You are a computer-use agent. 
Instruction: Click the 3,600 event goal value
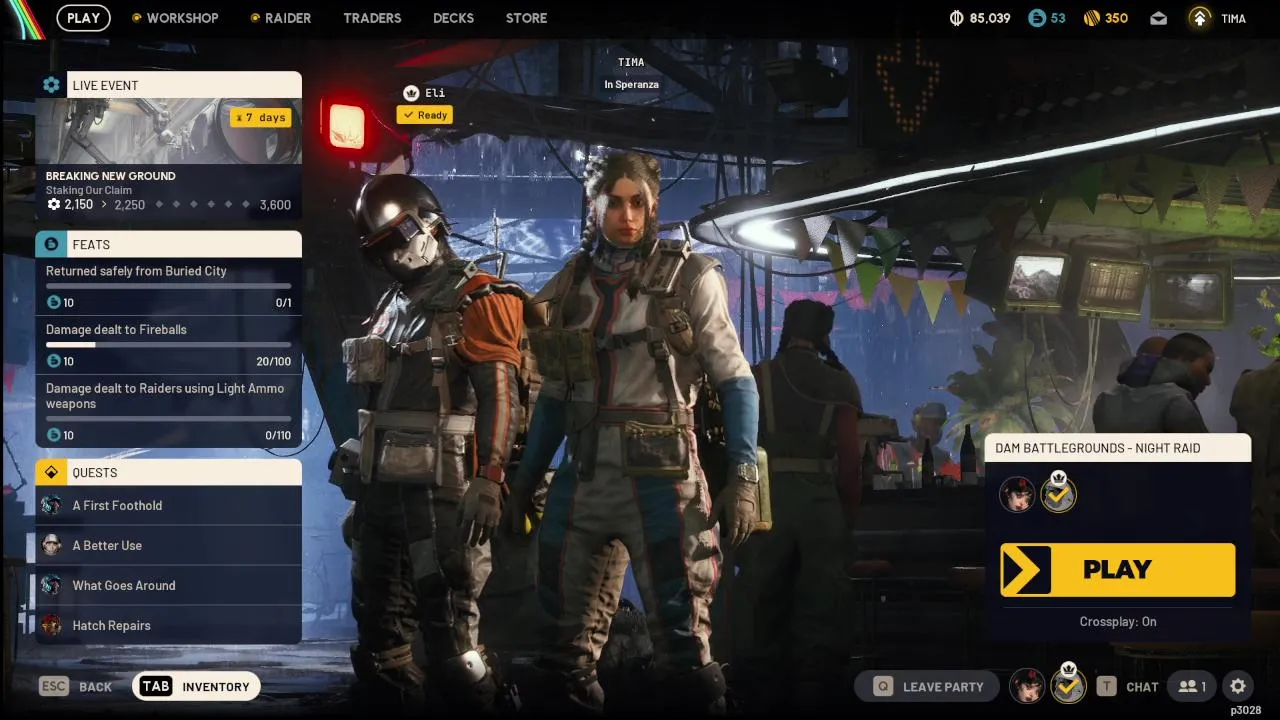(x=275, y=205)
